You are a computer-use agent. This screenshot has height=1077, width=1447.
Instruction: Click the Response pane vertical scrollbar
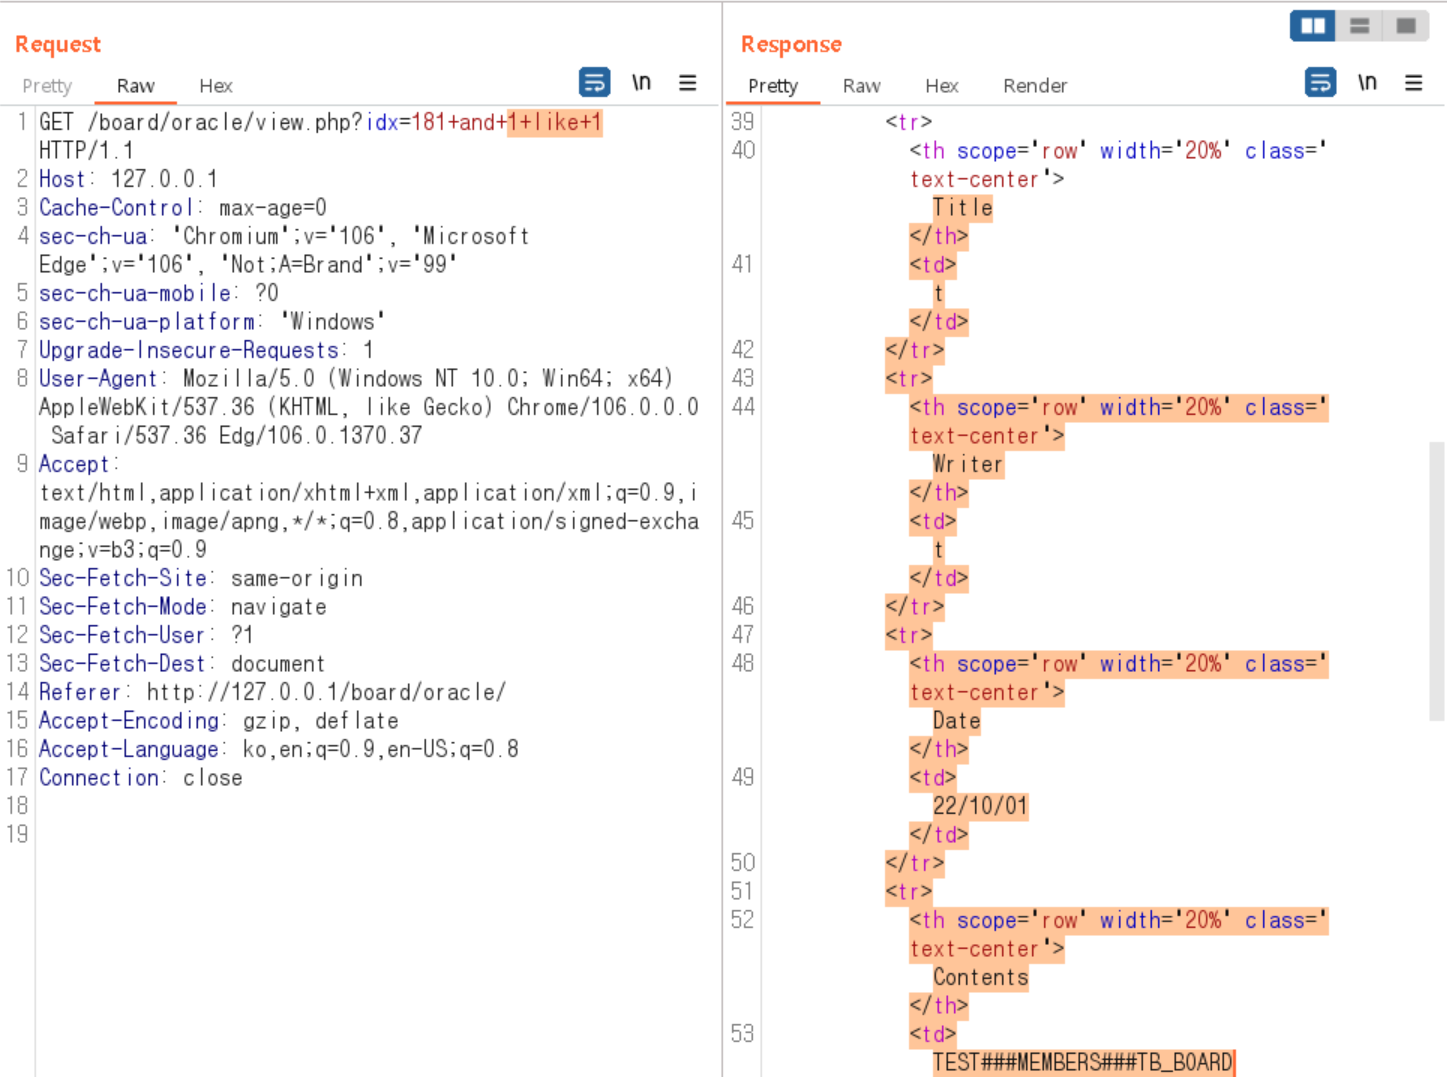point(1437,580)
